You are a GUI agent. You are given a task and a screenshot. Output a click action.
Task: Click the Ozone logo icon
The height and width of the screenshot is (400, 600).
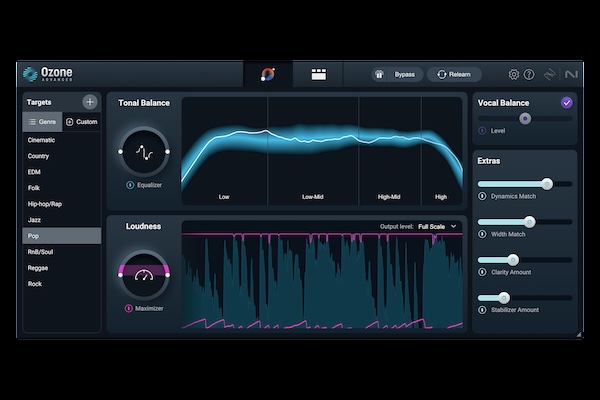(x=30, y=74)
